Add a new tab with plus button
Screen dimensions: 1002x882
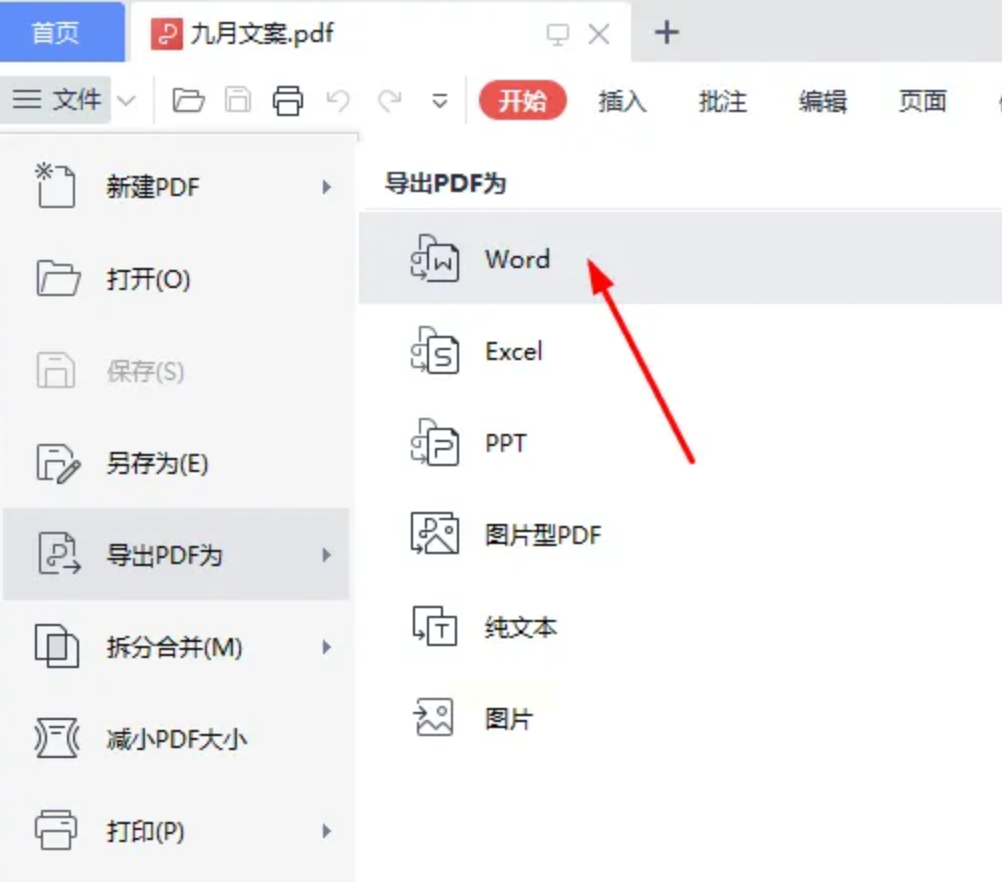tap(667, 33)
